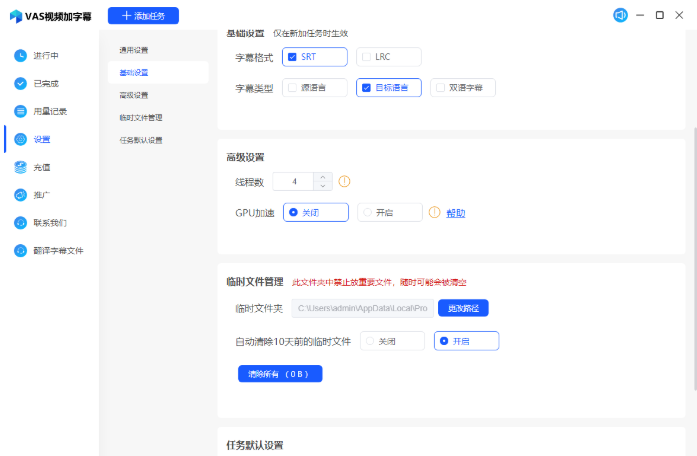Open the 进行中 task list
This screenshot has width=697, height=456.
[x=46, y=56]
